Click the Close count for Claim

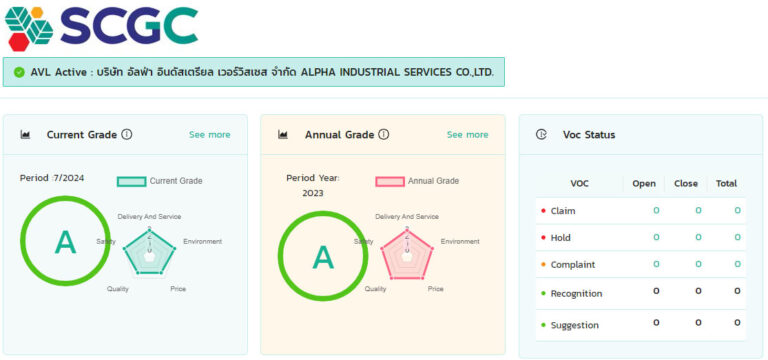(x=698, y=210)
